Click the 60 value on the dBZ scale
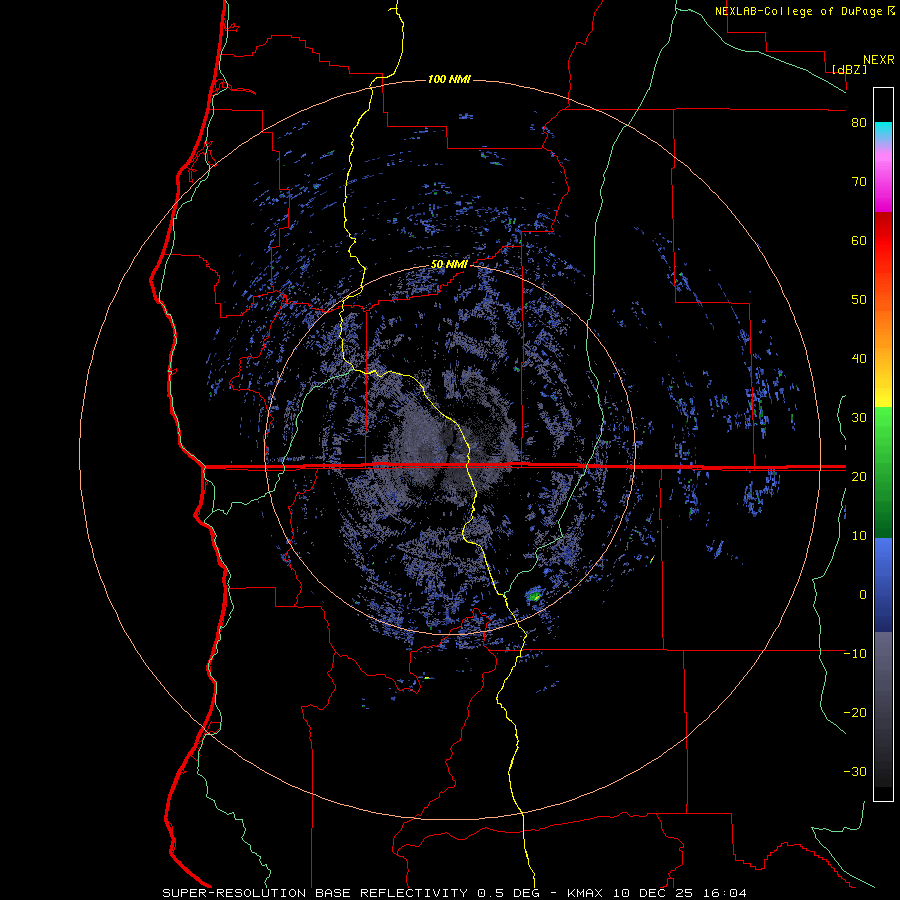 [x=859, y=240]
